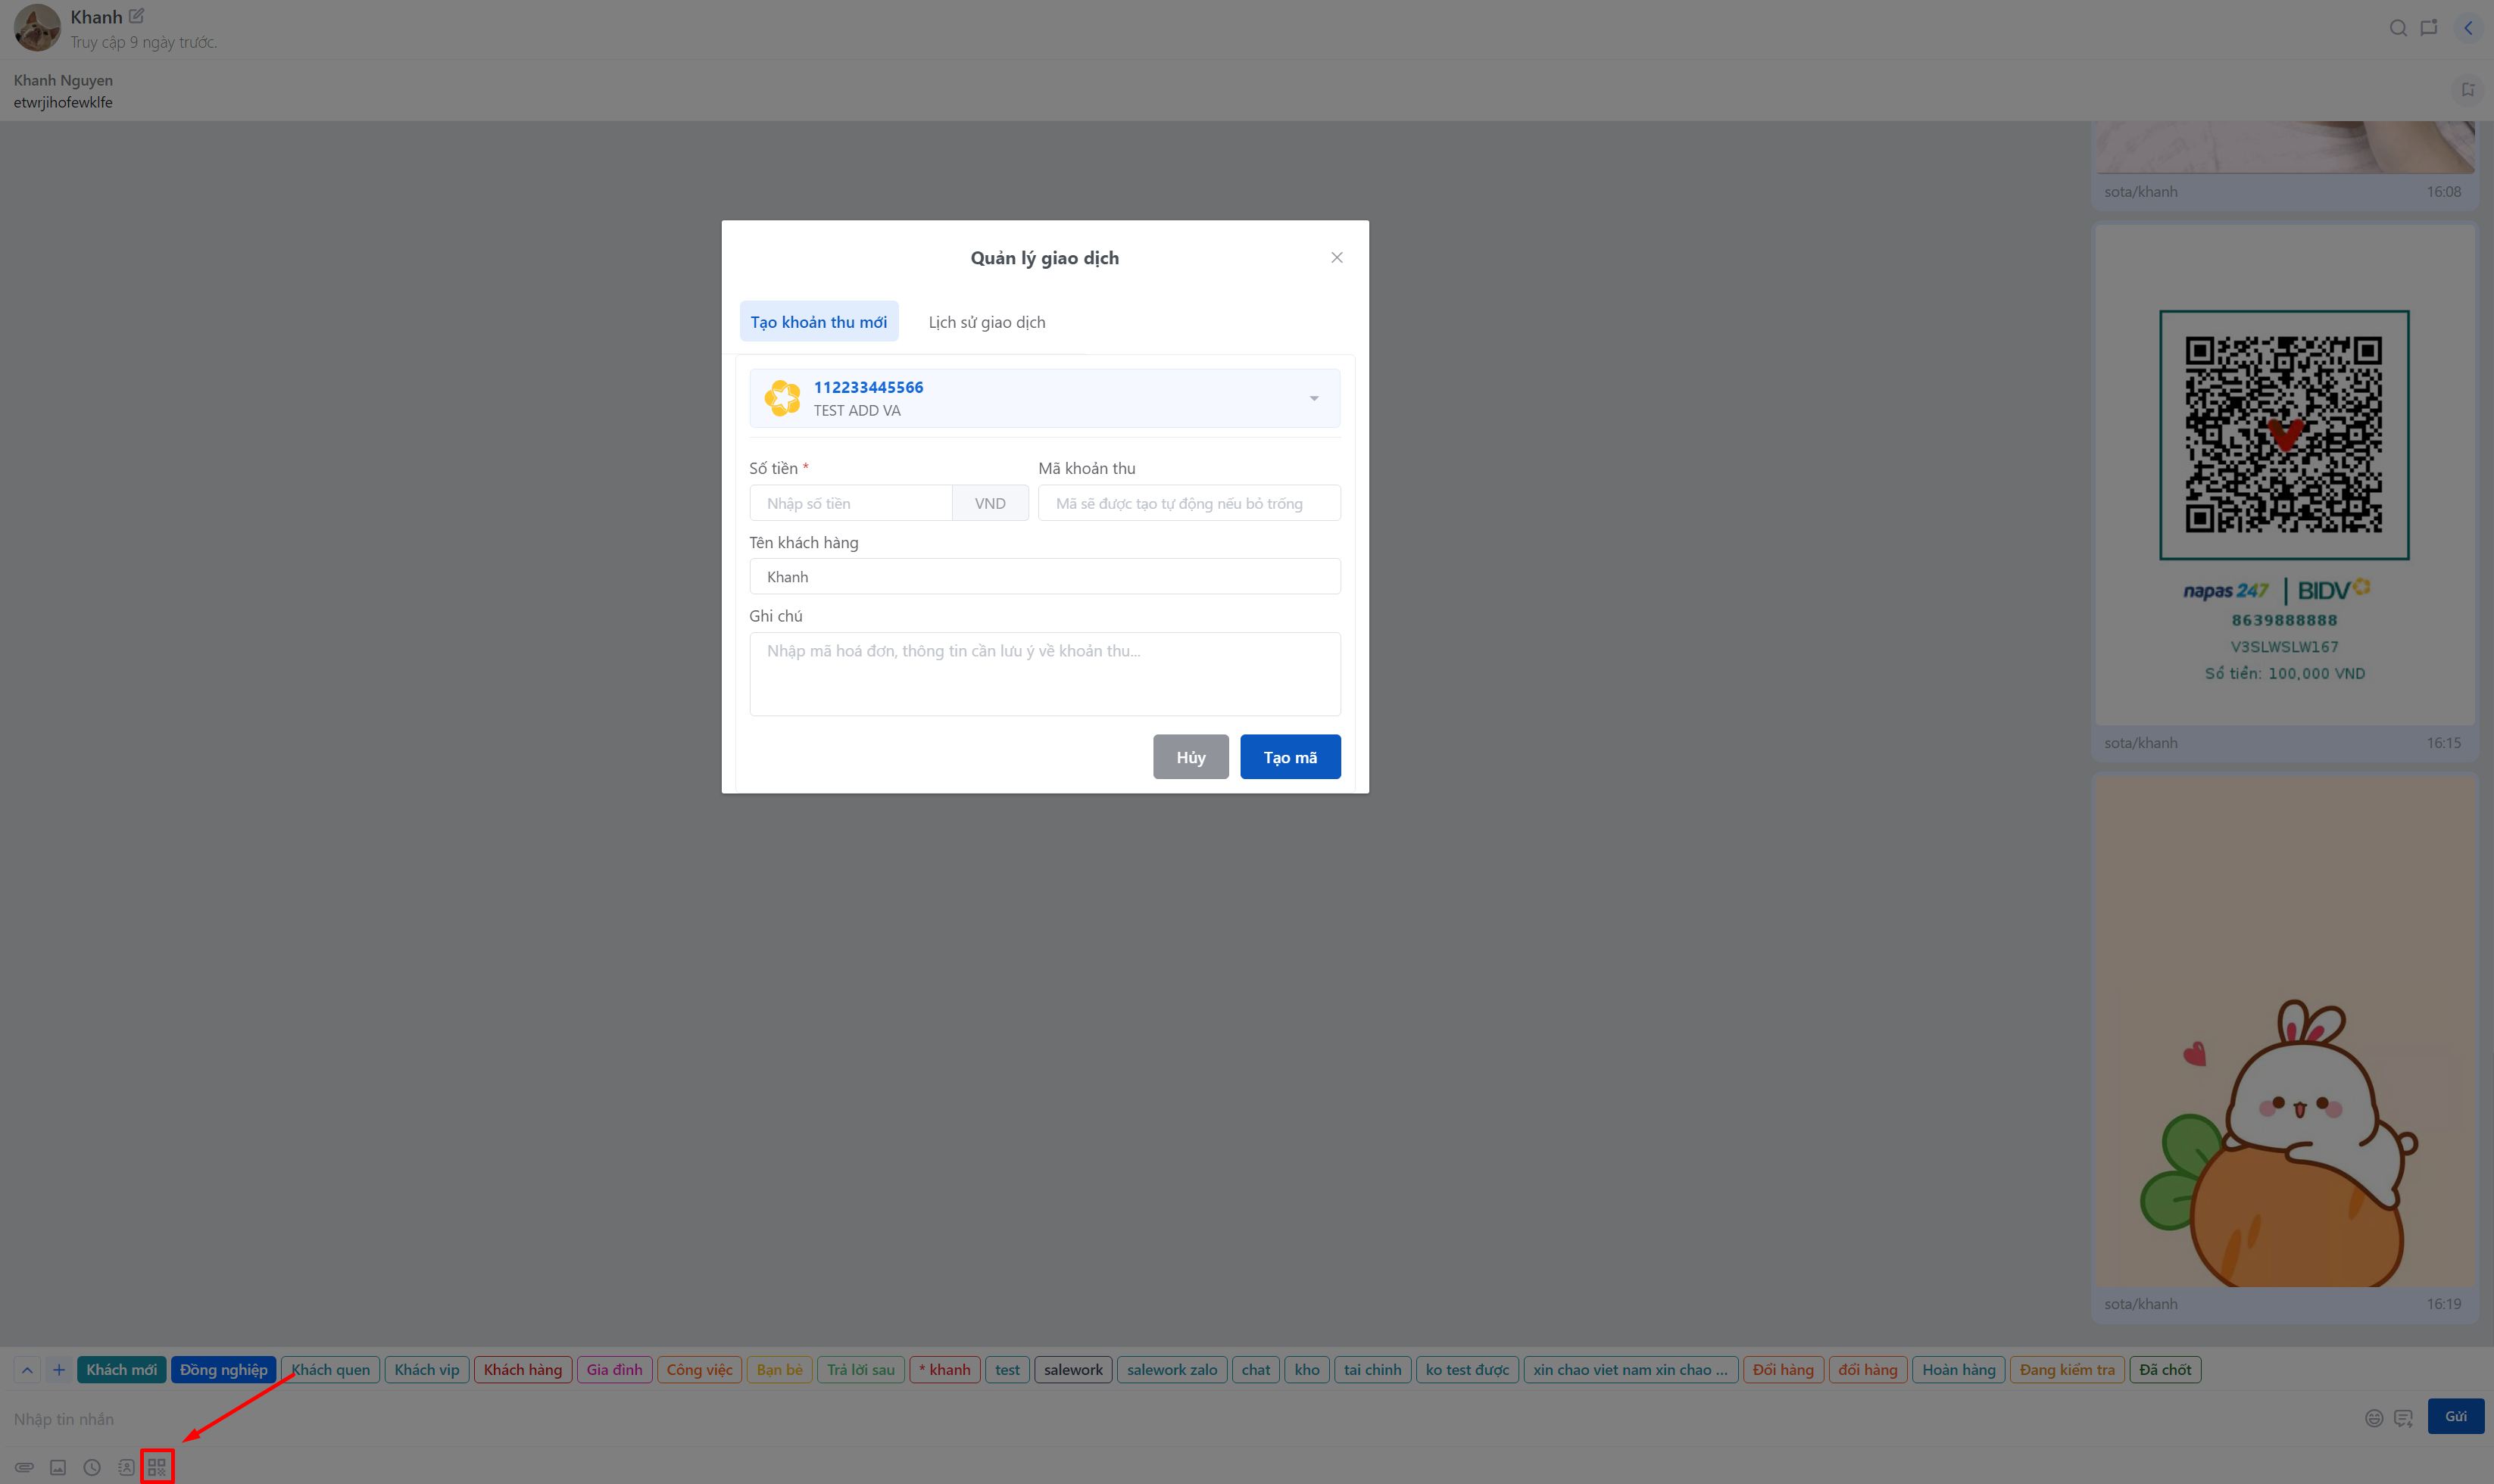Toggle the salework zalo tag
Screen dimensions: 2494x1484
[x=1172, y=1370]
